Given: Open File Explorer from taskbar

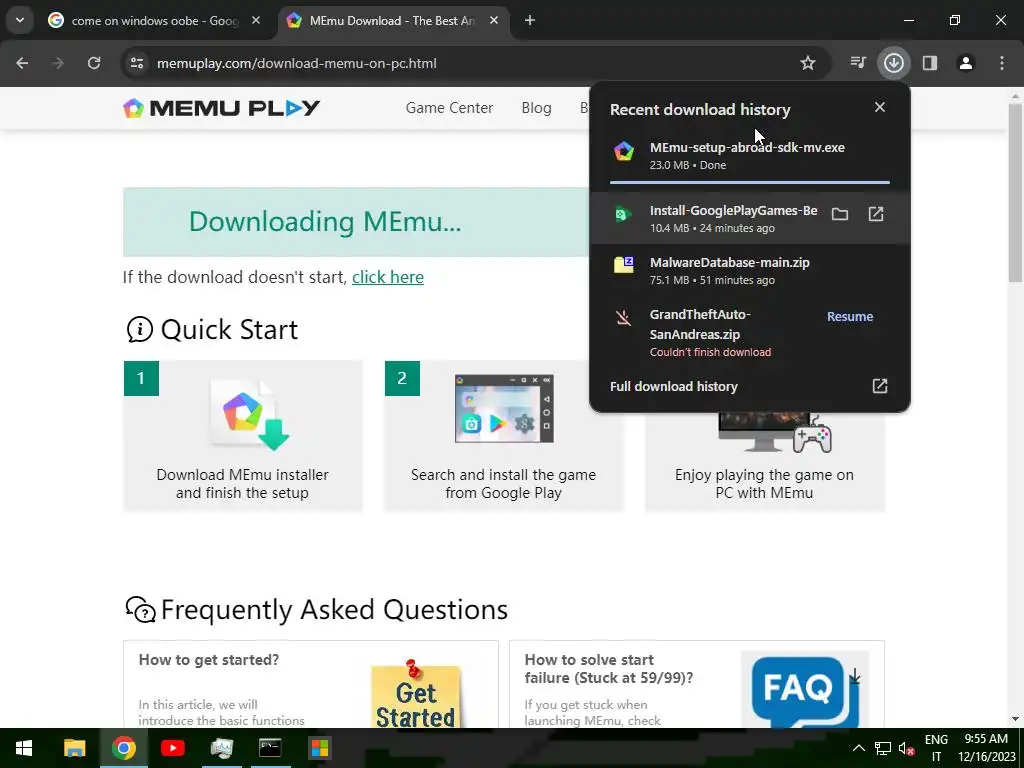Looking at the screenshot, I should (74, 748).
